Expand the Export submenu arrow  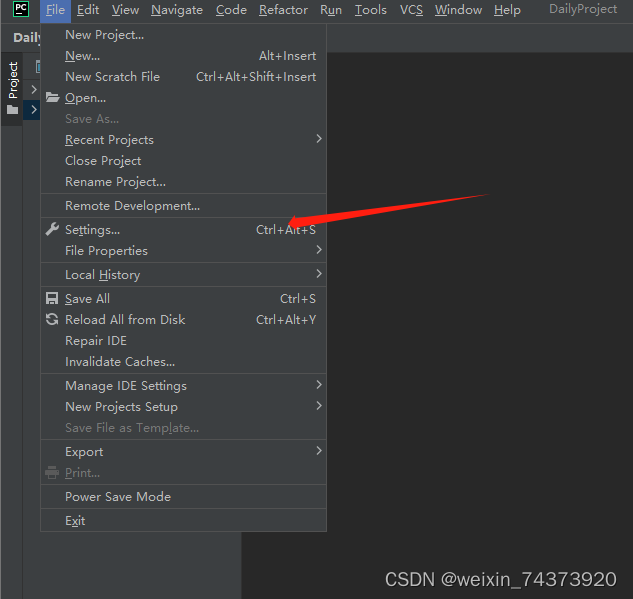[319, 450]
